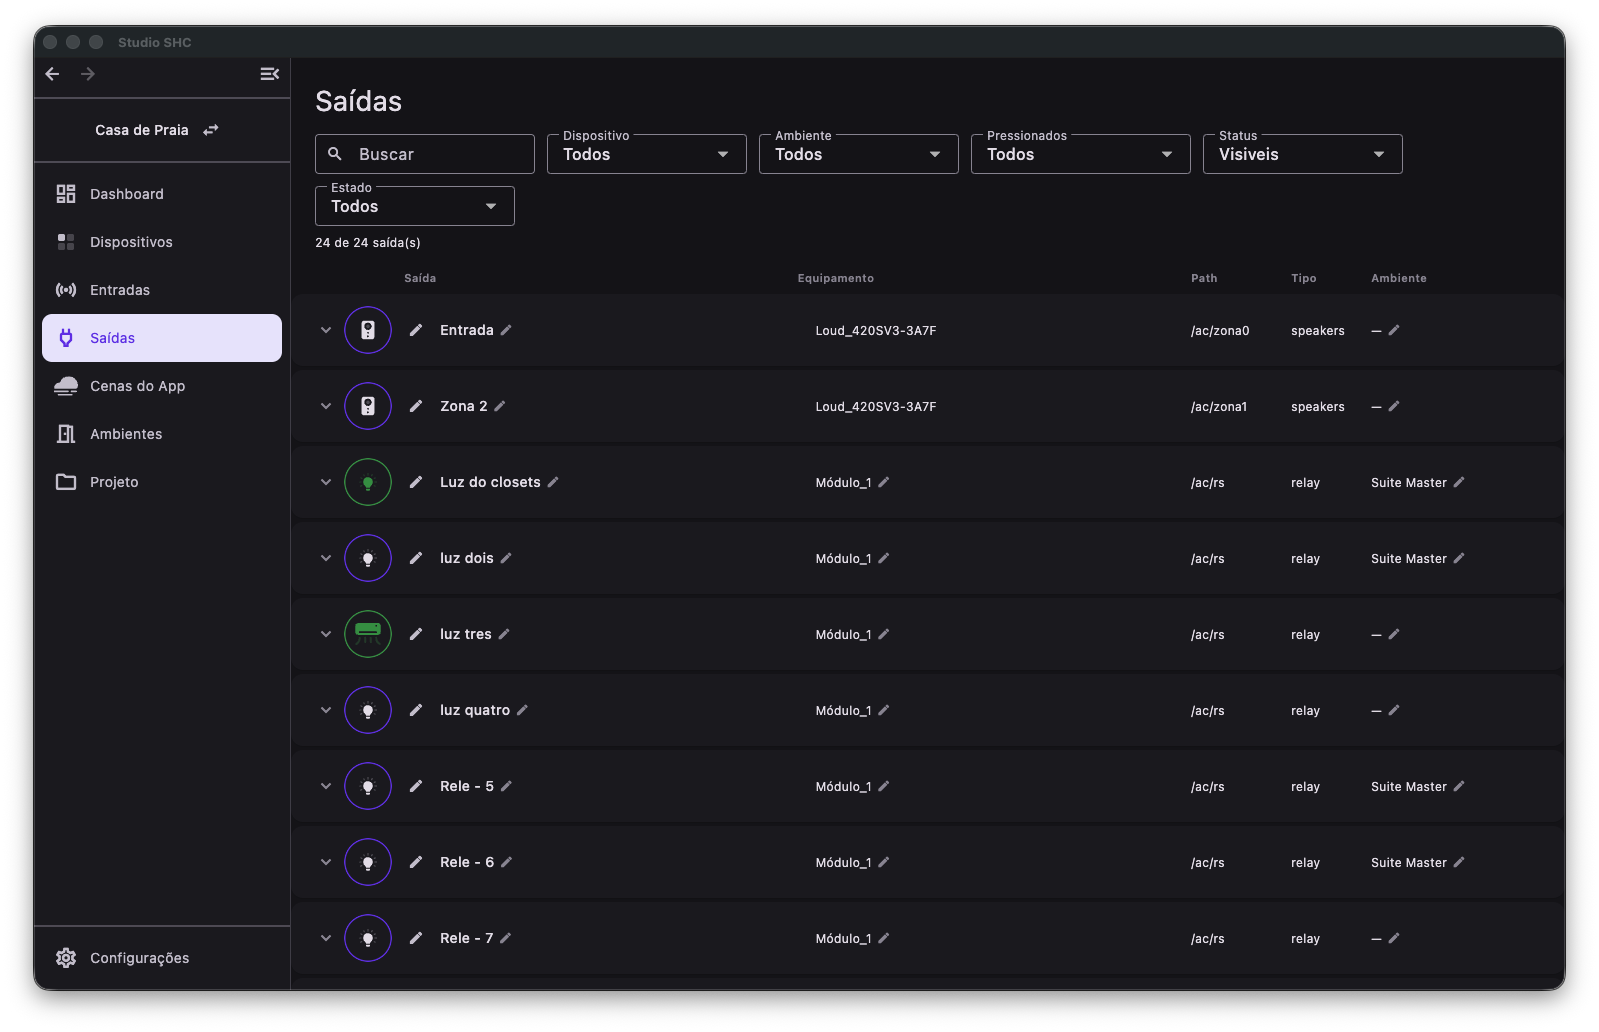Toggle the Entrada speaker output icon
This screenshot has height=1032, width=1599.
368,330
